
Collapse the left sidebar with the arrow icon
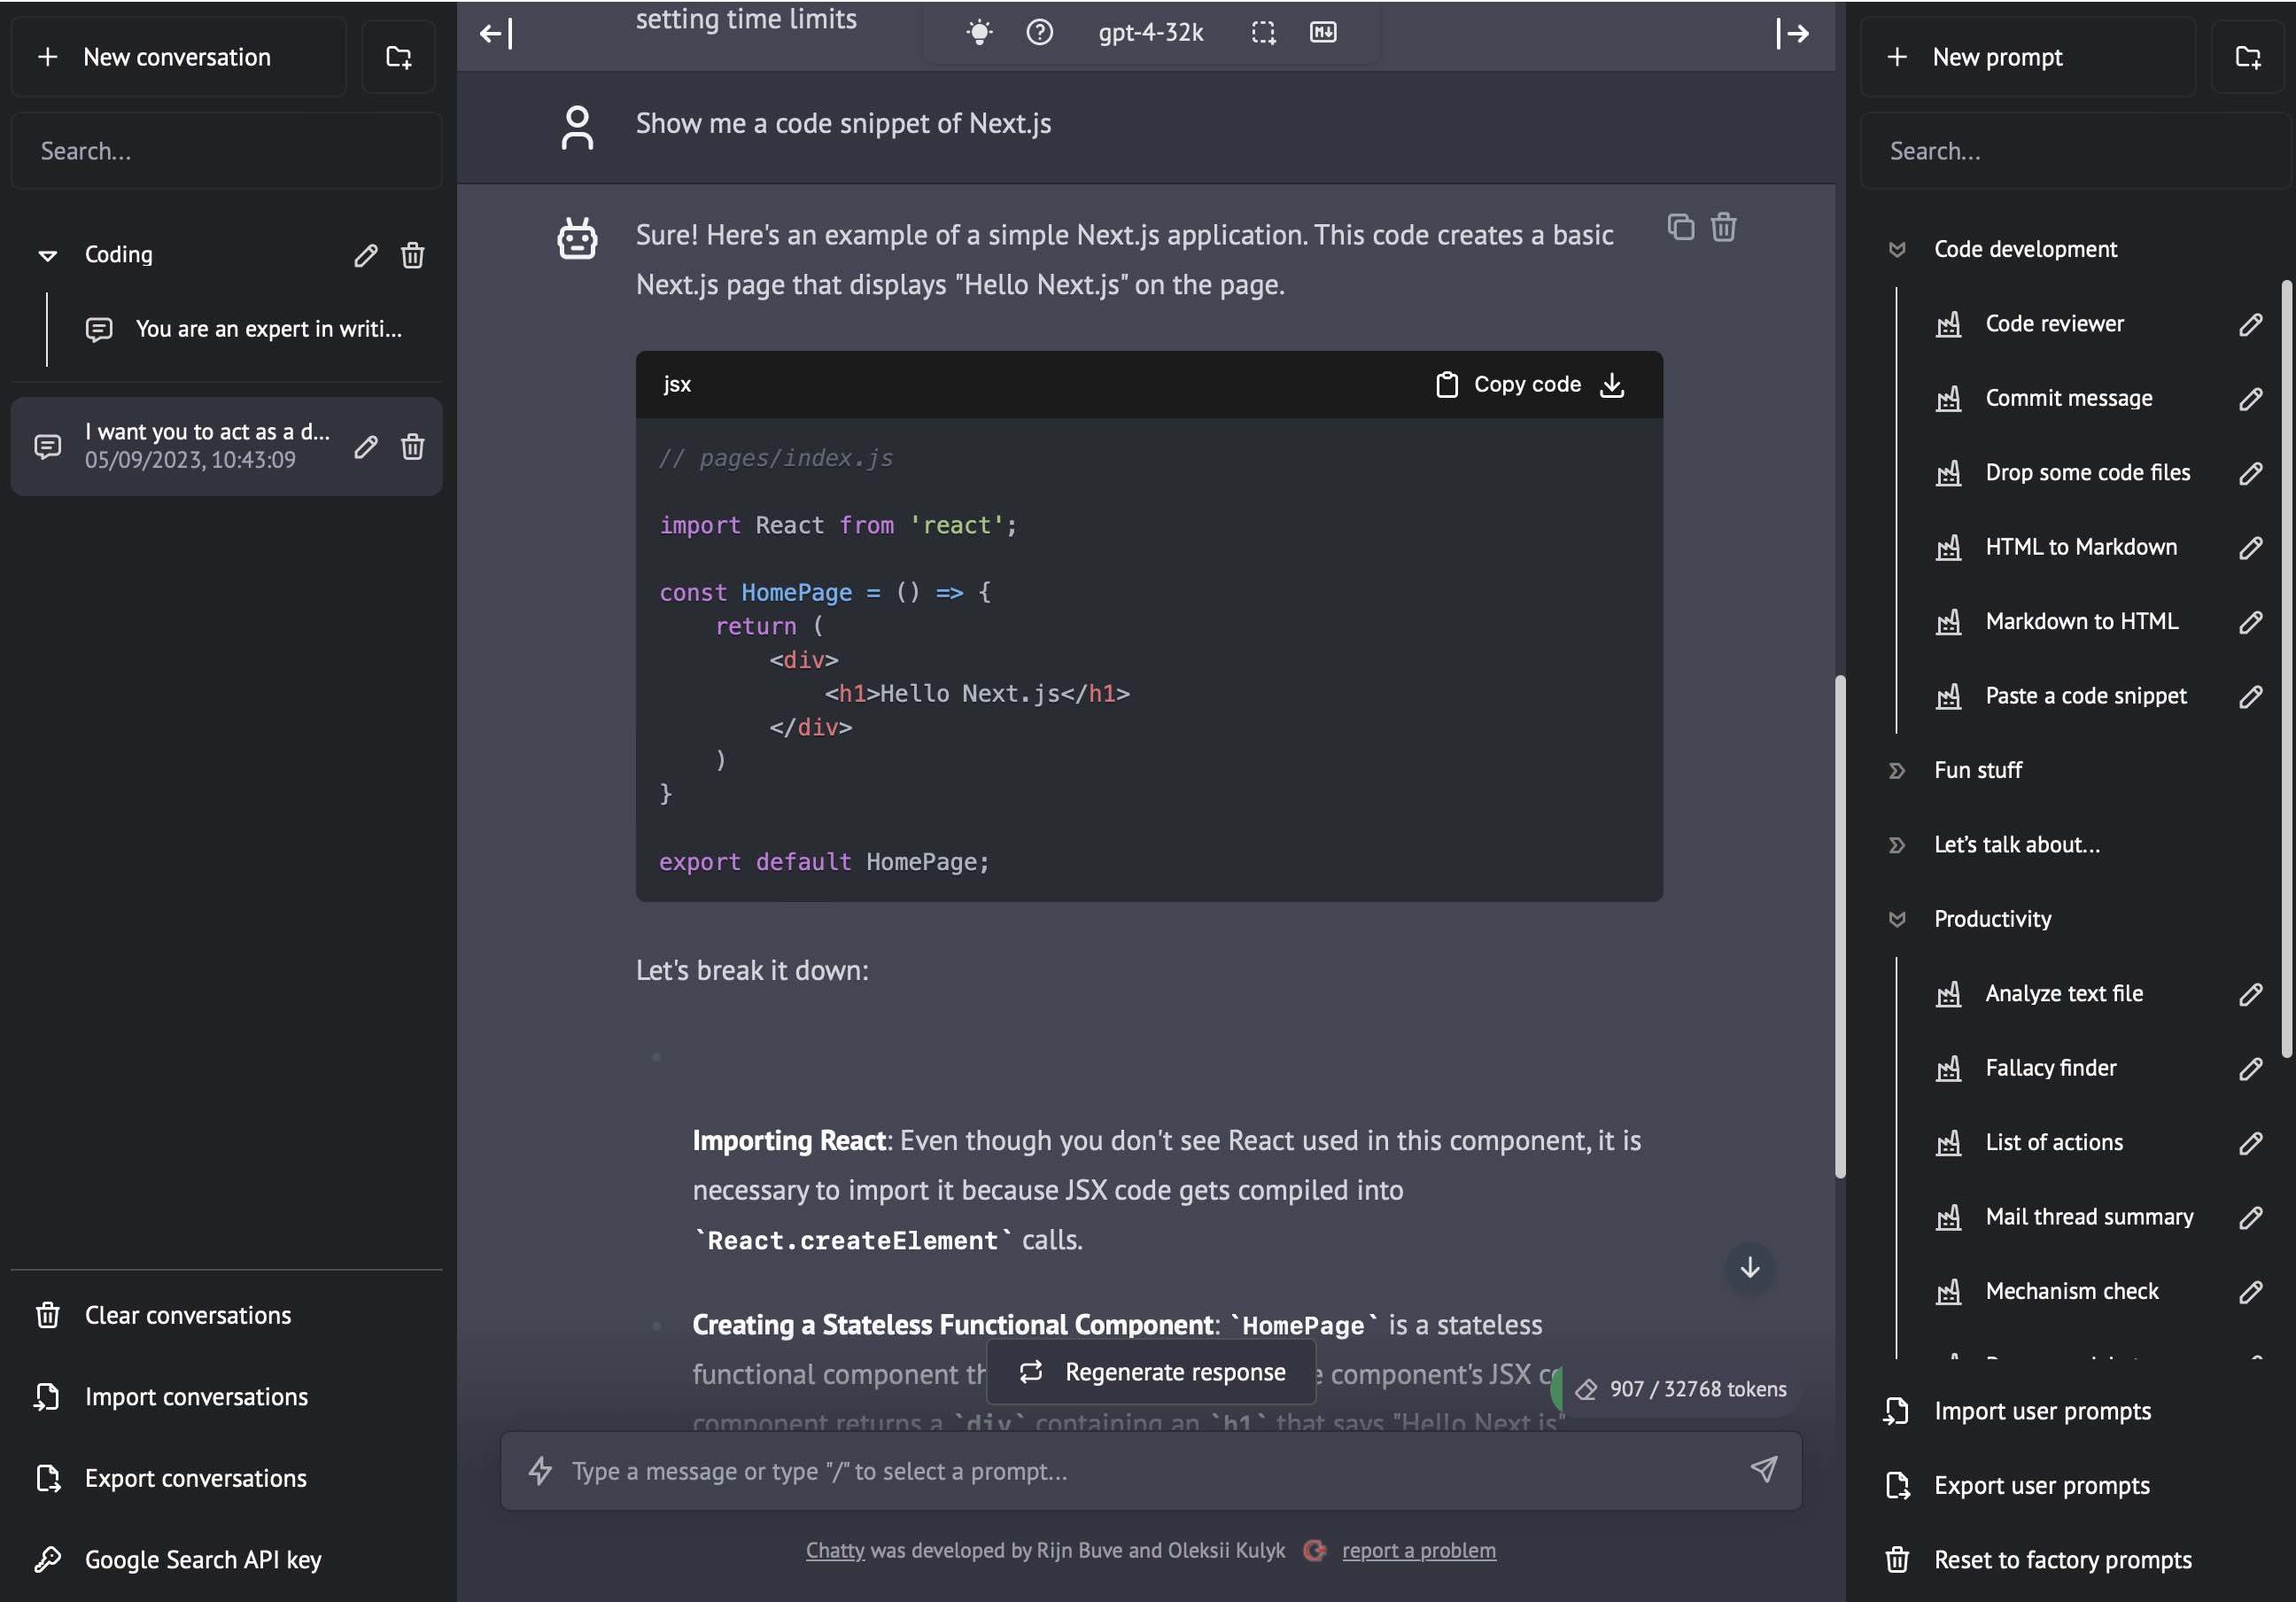pos(496,34)
